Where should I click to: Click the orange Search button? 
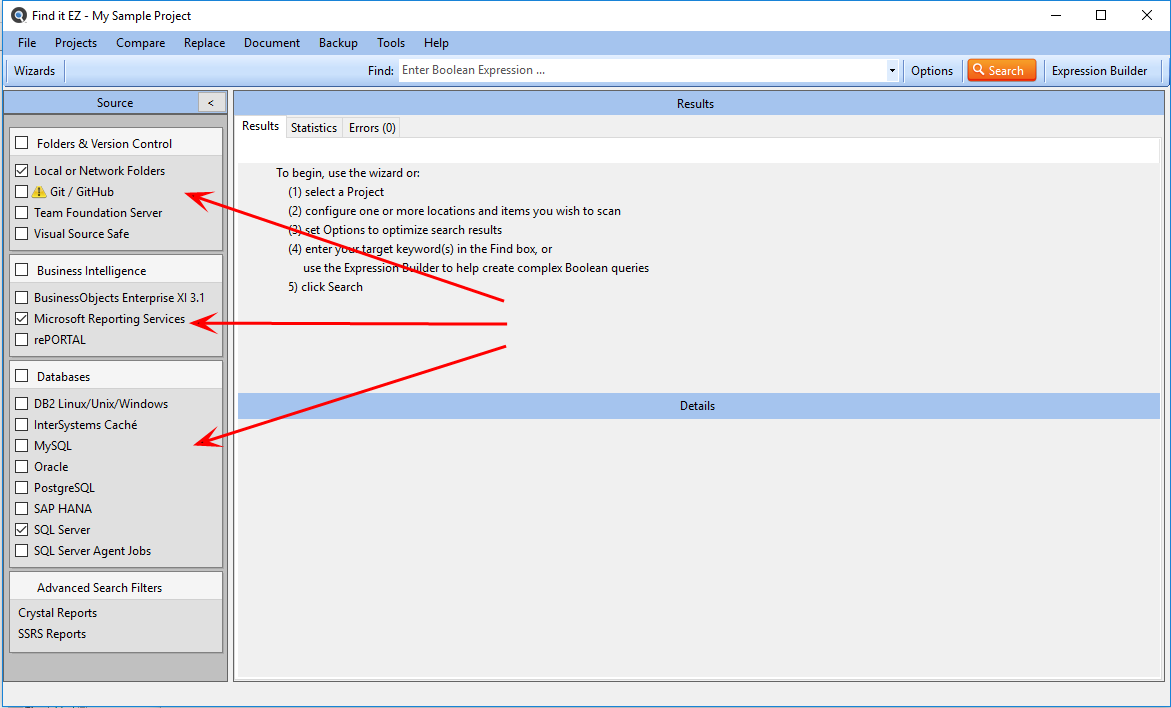(1001, 70)
